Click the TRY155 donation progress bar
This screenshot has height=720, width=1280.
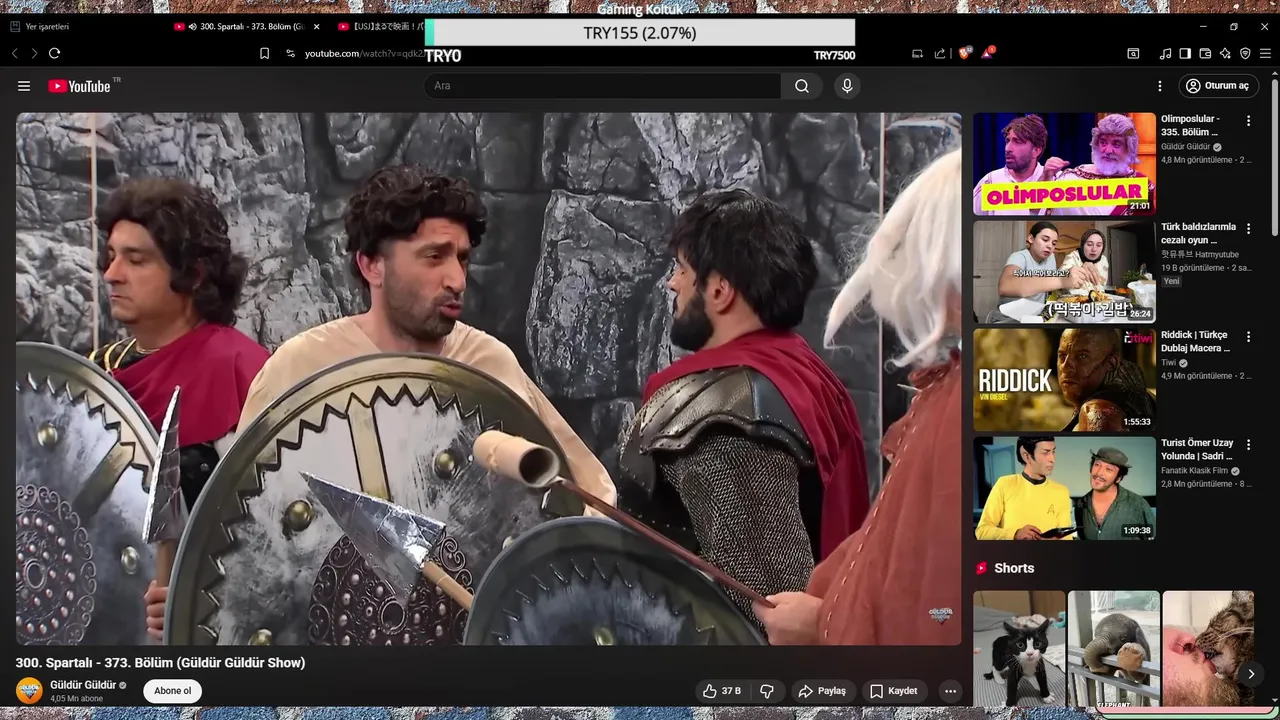point(640,33)
